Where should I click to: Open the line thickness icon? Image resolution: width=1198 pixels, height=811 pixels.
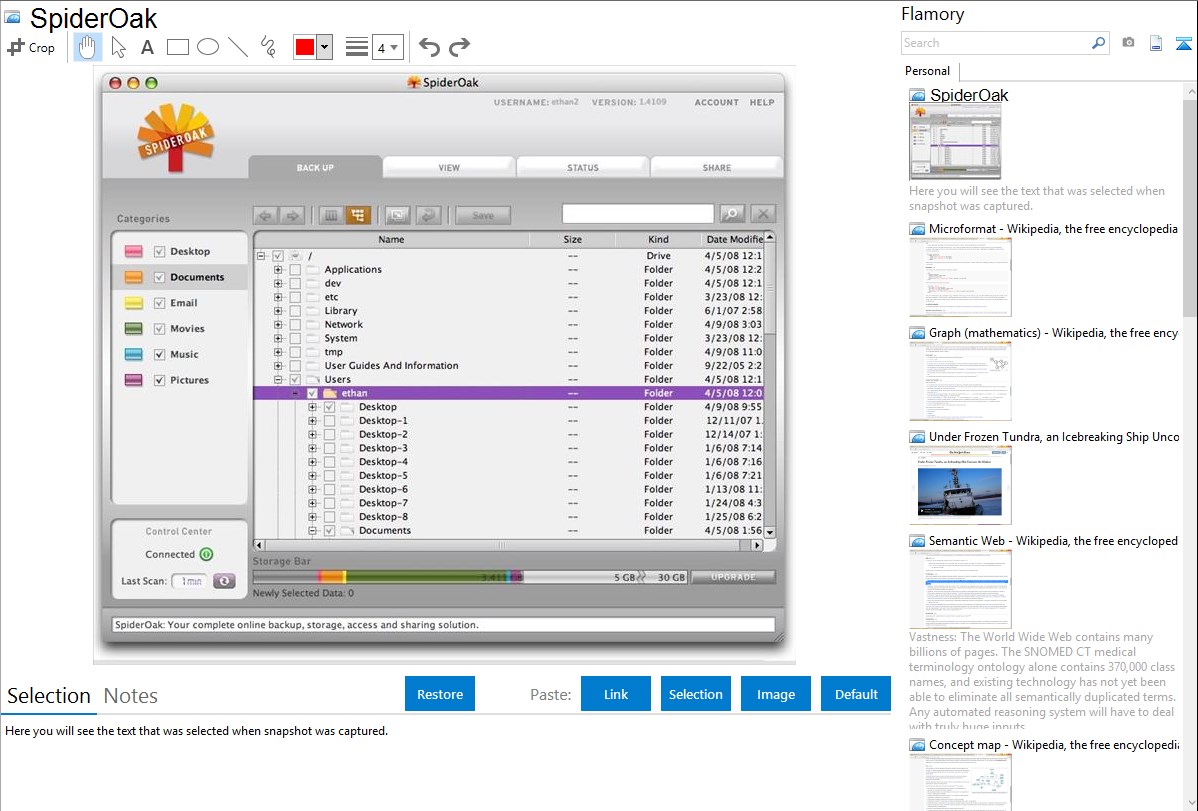[357, 47]
